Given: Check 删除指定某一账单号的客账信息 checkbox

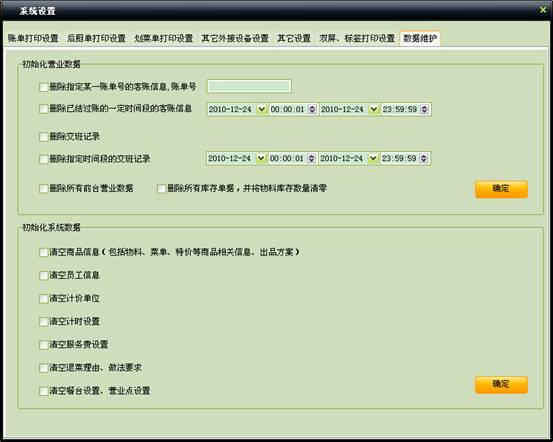Looking at the screenshot, I should tap(44, 87).
